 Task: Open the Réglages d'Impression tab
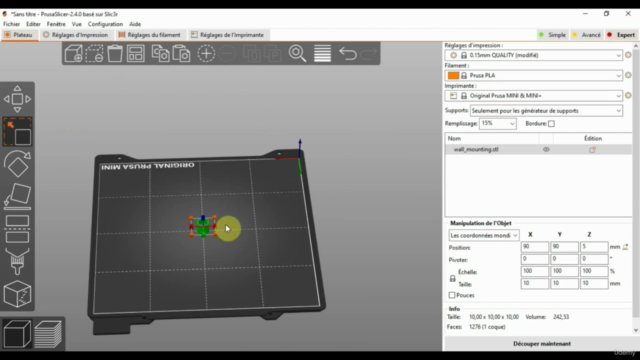tap(76, 35)
